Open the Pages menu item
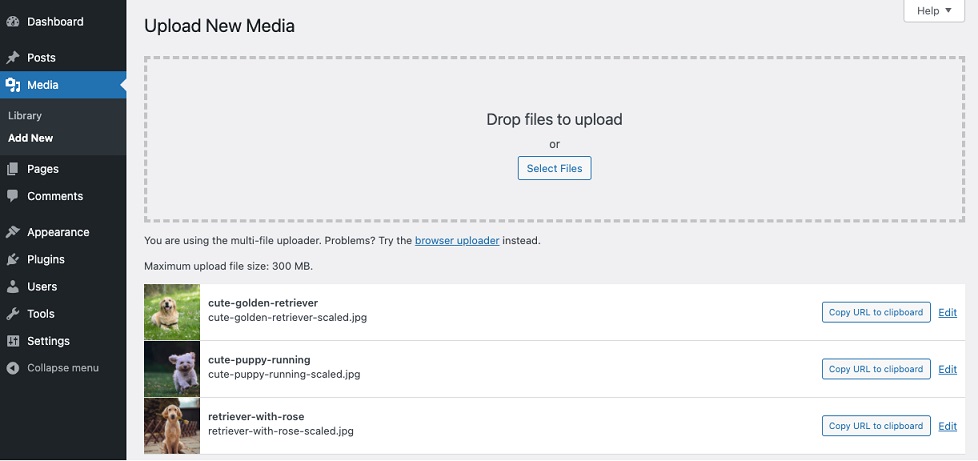 (x=63, y=169)
